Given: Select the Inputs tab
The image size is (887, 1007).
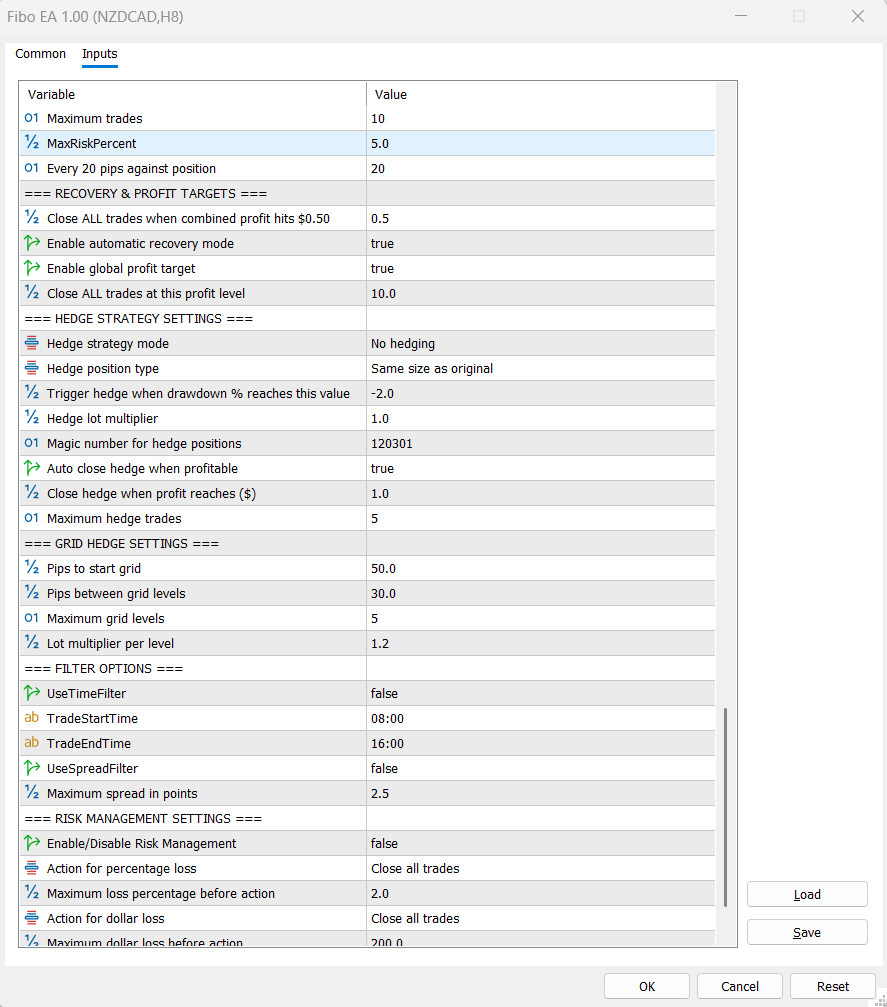Looking at the screenshot, I should (x=100, y=54).
